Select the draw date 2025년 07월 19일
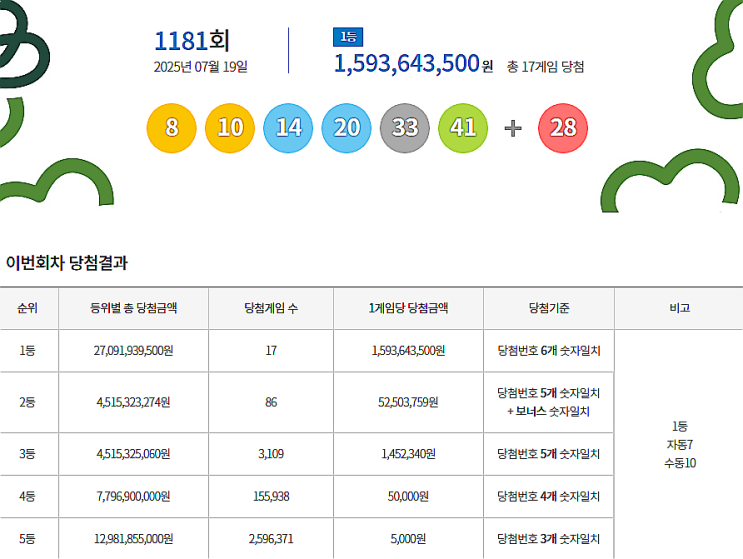743x559 pixels. point(200,67)
